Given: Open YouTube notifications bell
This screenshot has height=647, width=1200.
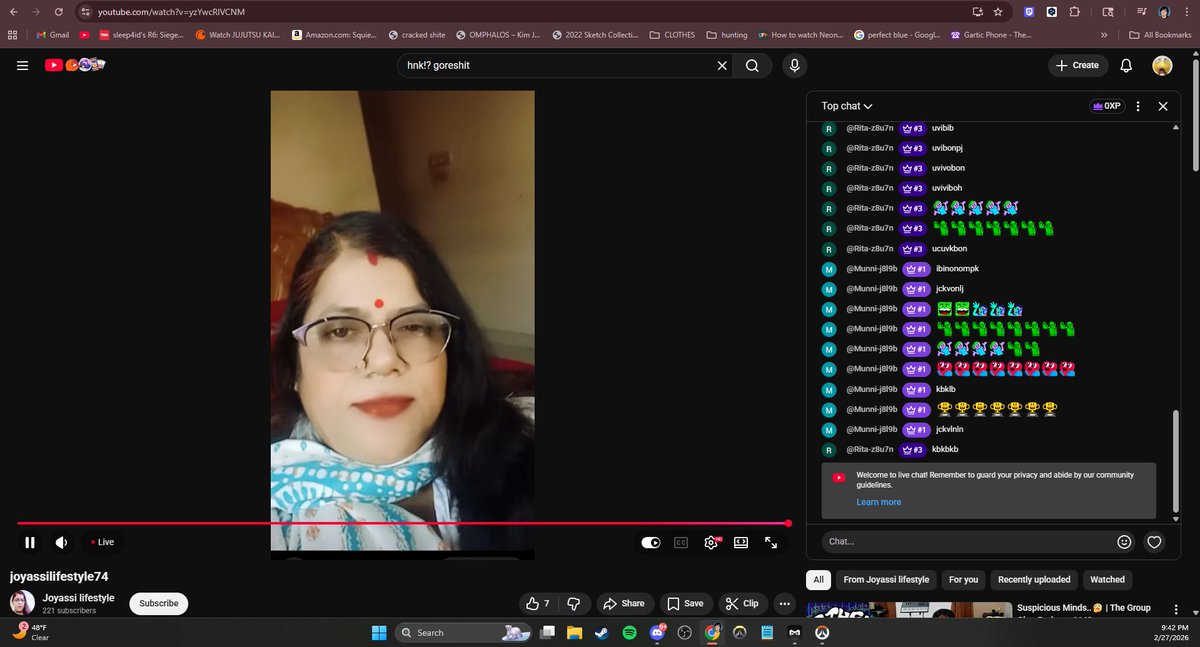Looking at the screenshot, I should tap(1126, 65).
